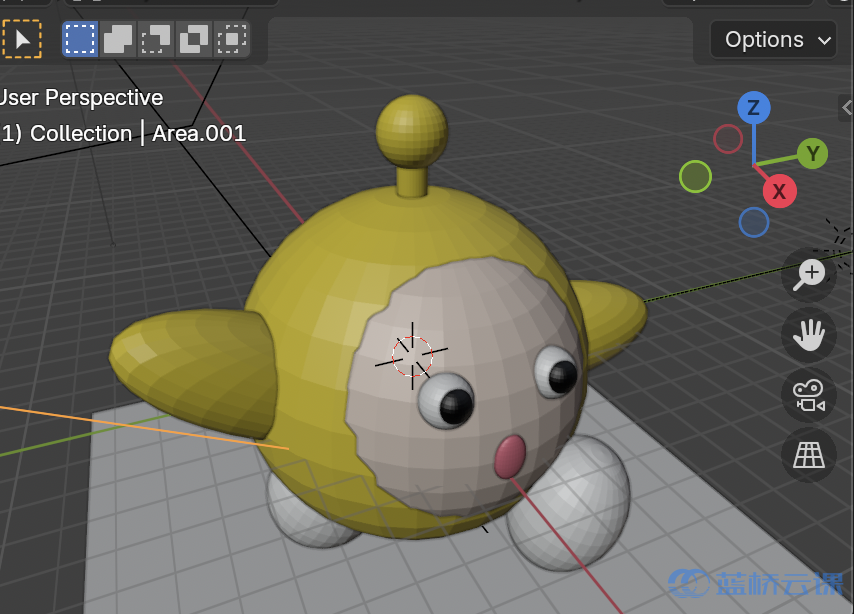
Task: Enable Set New Selection mode
Action: (x=80, y=40)
